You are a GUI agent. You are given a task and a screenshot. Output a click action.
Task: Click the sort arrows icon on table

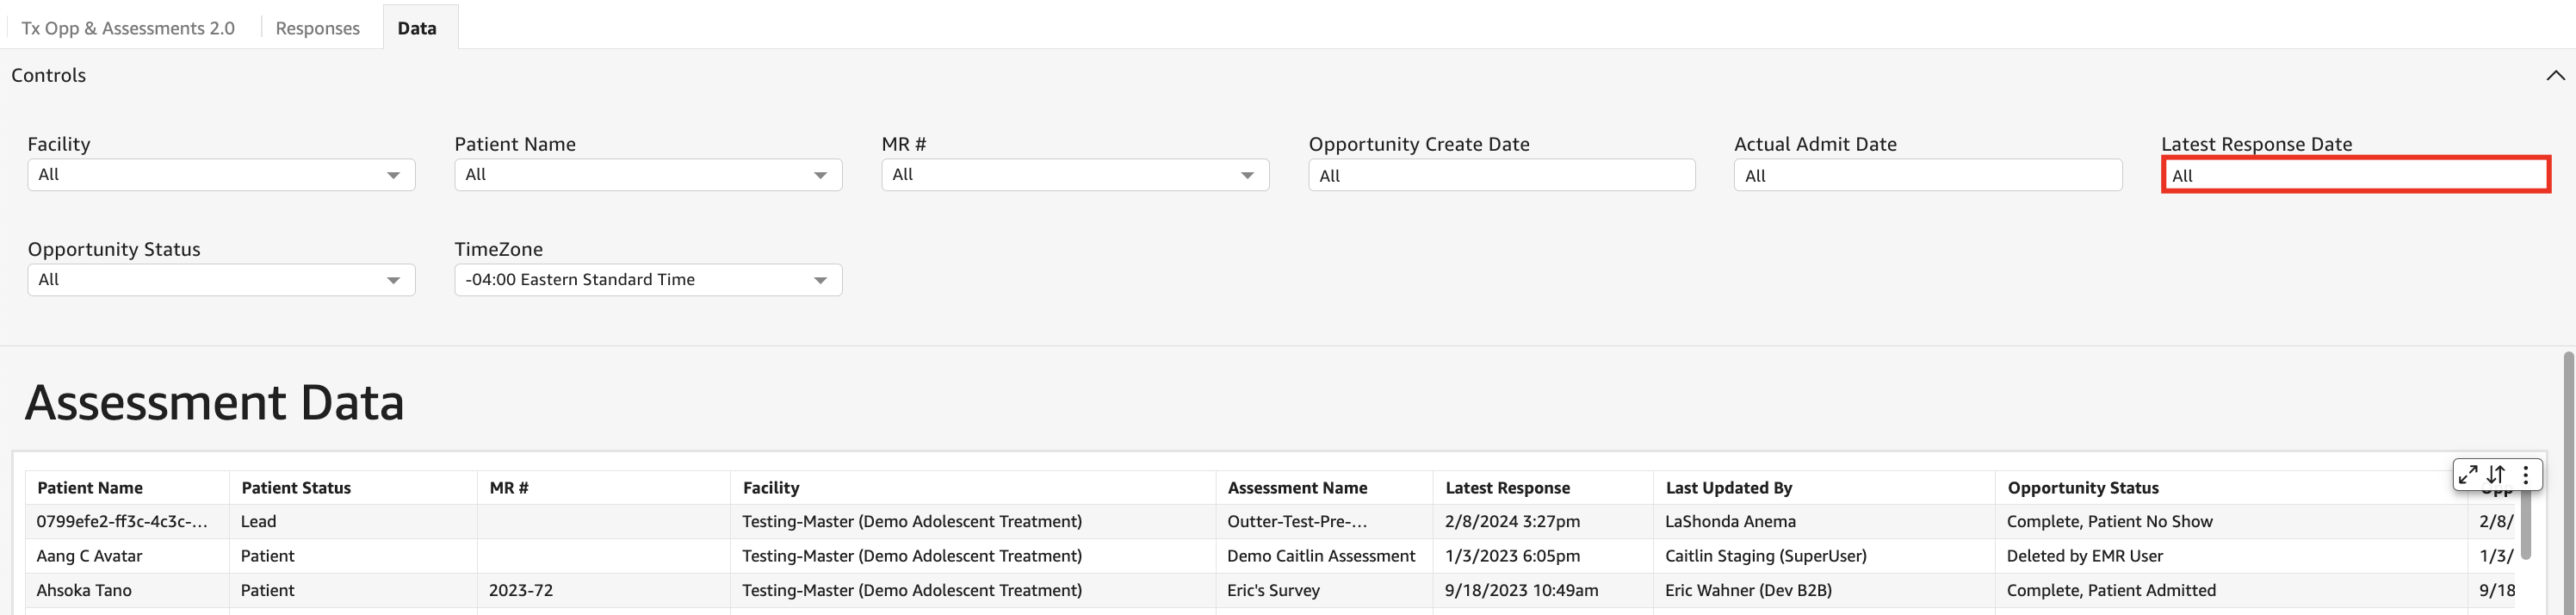click(x=2496, y=474)
